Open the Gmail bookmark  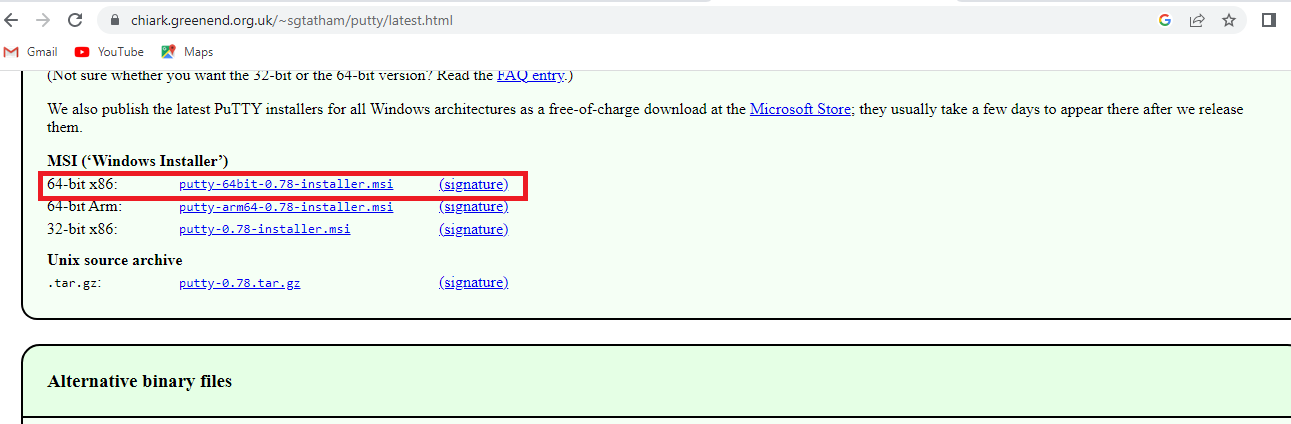[x=31, y=52]
